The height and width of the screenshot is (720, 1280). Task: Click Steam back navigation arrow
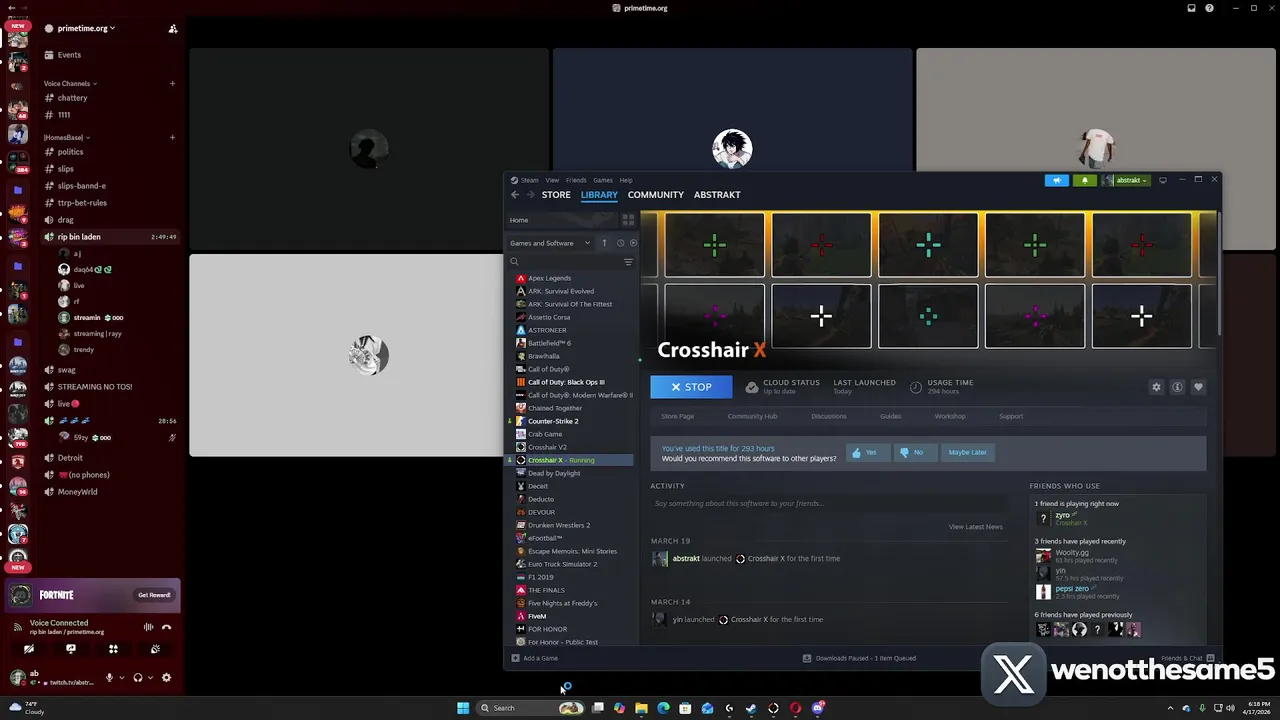[x=514, y=195]
